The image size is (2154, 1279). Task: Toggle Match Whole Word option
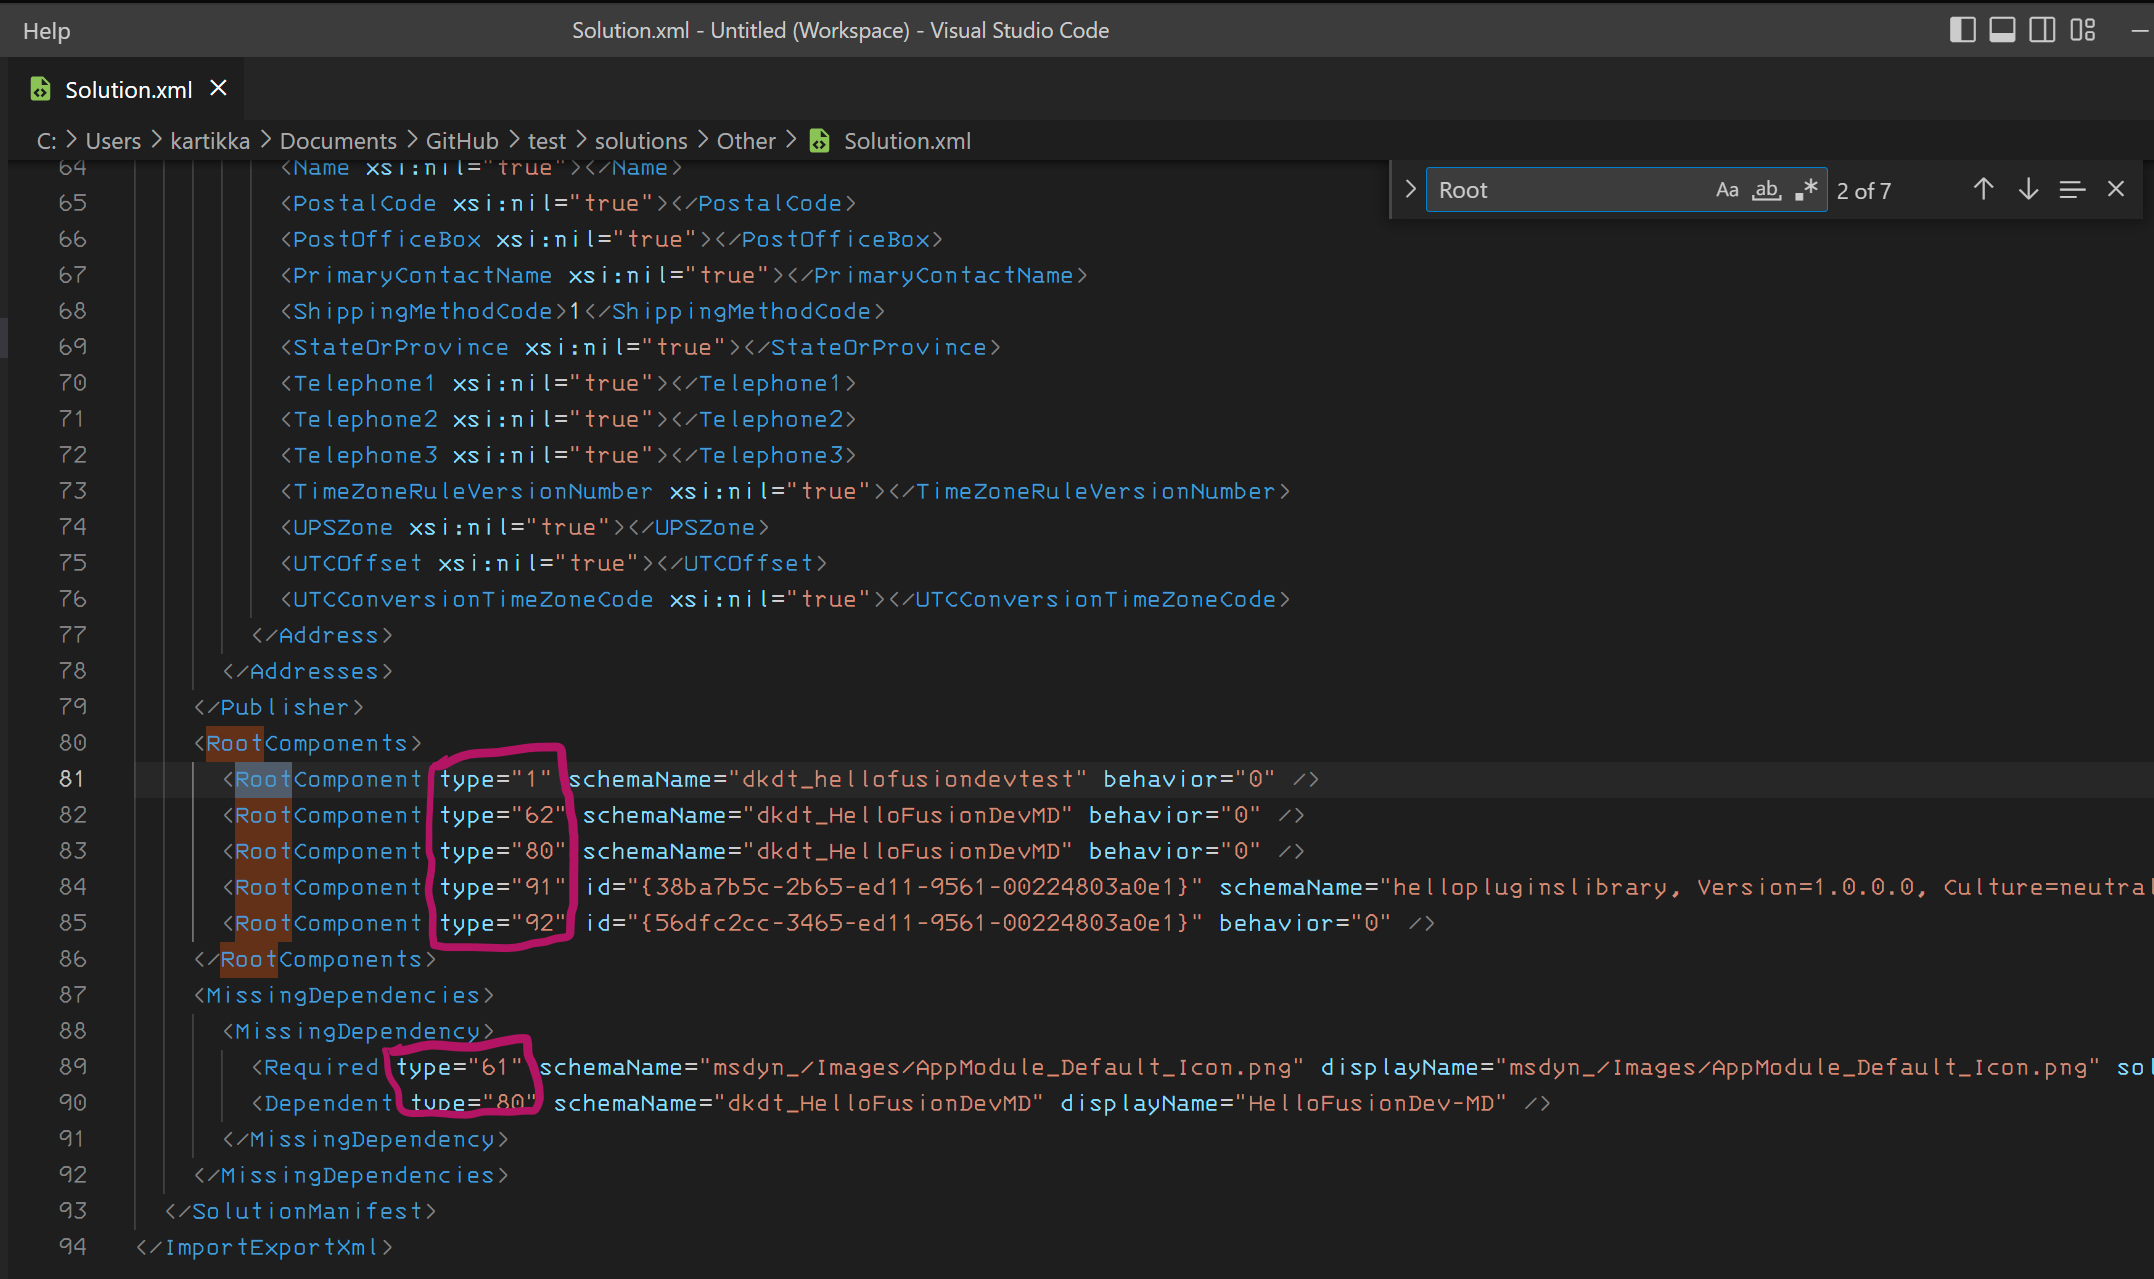[x=1767, y=190]
